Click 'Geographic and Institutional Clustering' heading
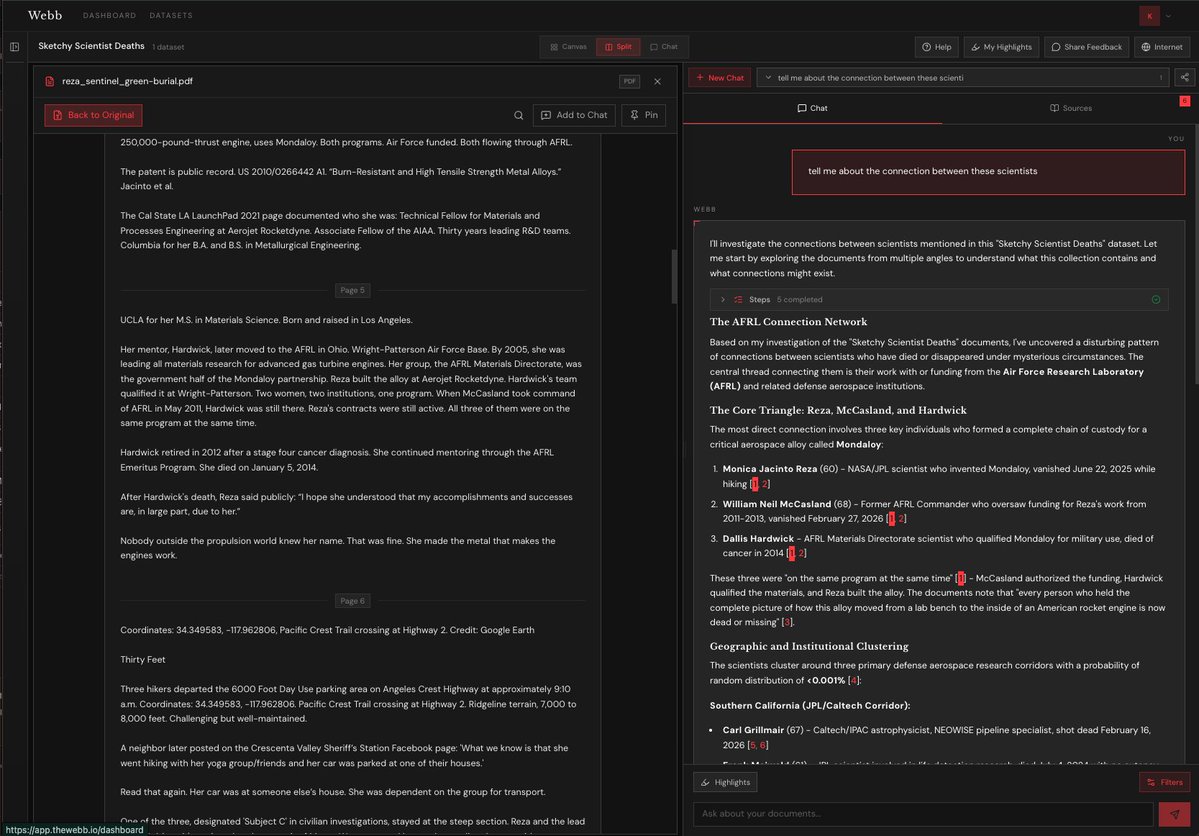 point(808,646)
